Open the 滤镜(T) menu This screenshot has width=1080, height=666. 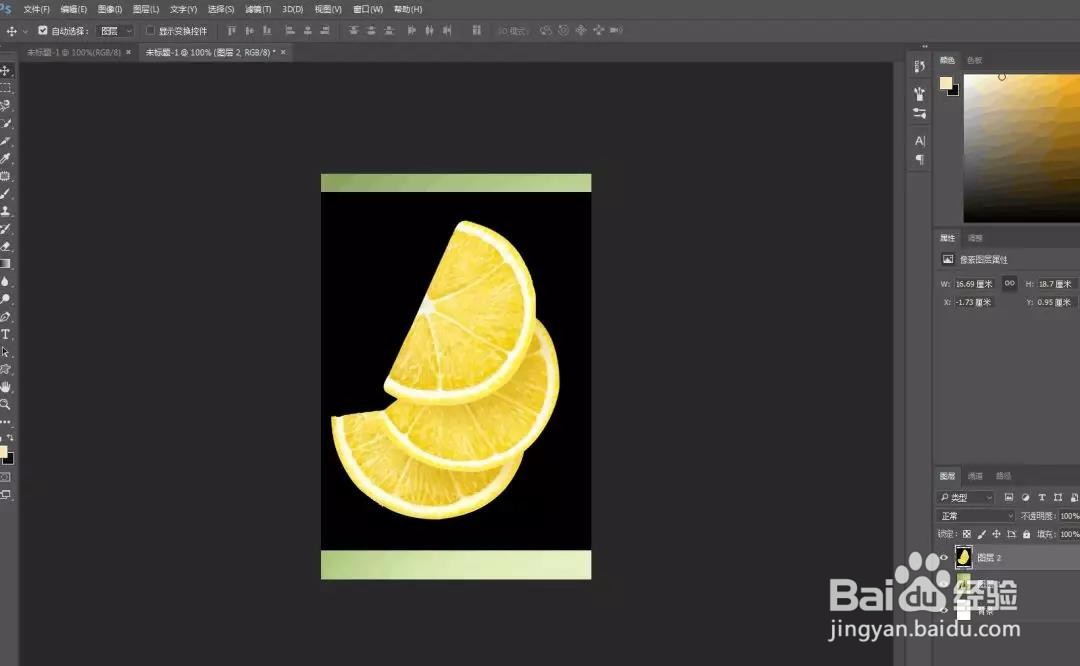(258, 10)
